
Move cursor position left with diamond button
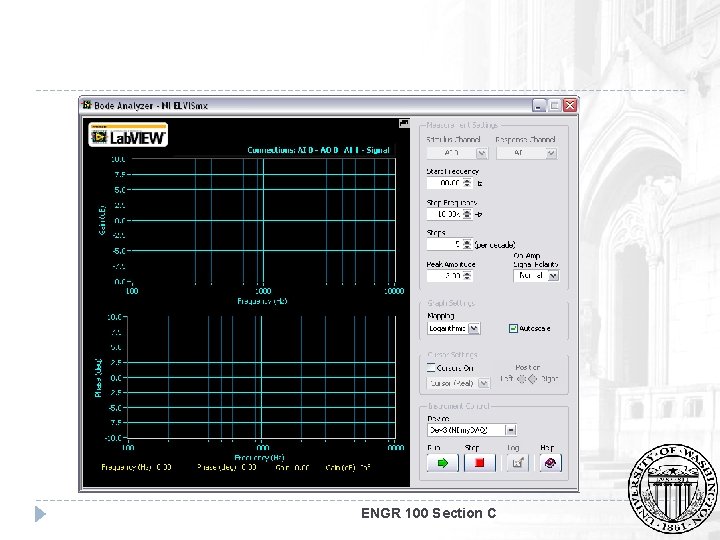click(x=521, y=381)
